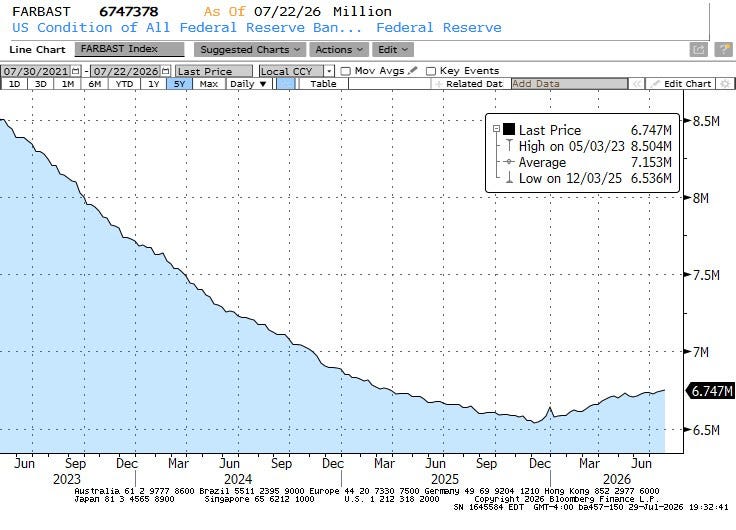Click US Condition of All Federal Reserve link

click(187, 28)
